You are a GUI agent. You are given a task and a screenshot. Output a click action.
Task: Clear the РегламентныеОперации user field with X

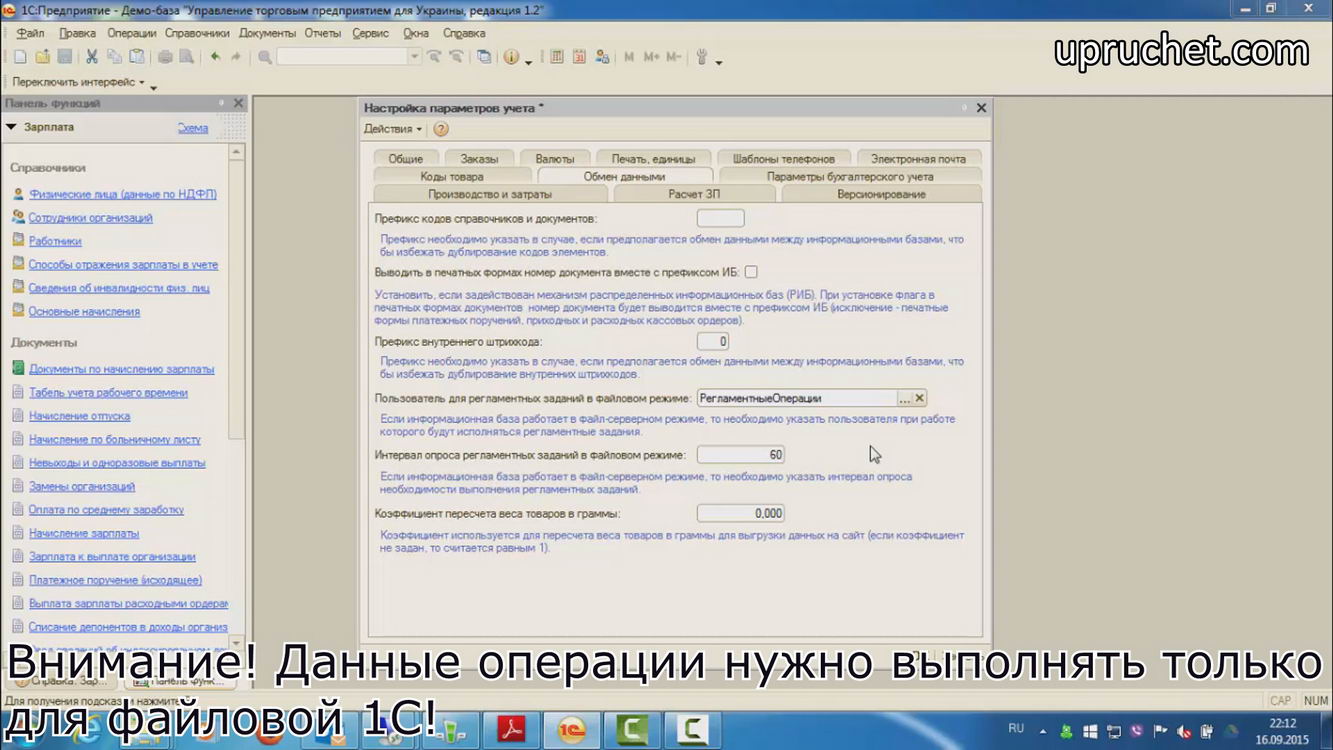[920, 398]
